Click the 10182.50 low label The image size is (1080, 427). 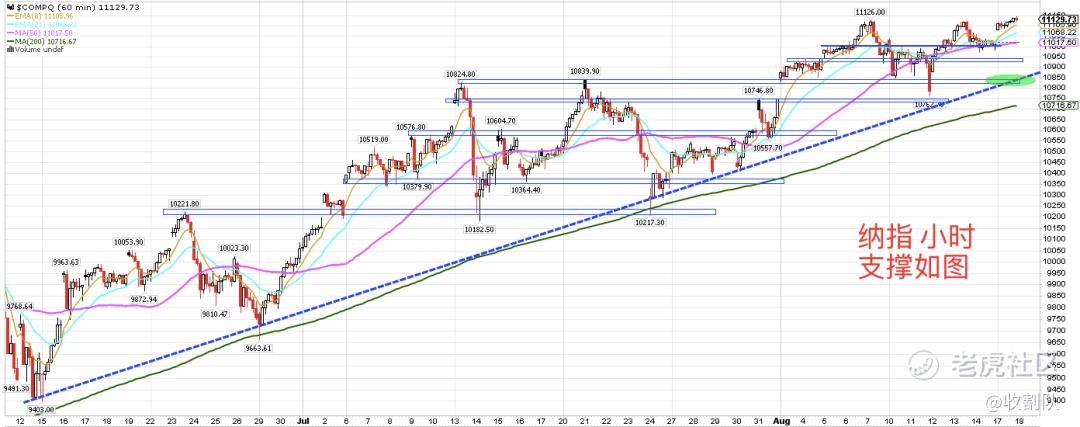[479, 229]
